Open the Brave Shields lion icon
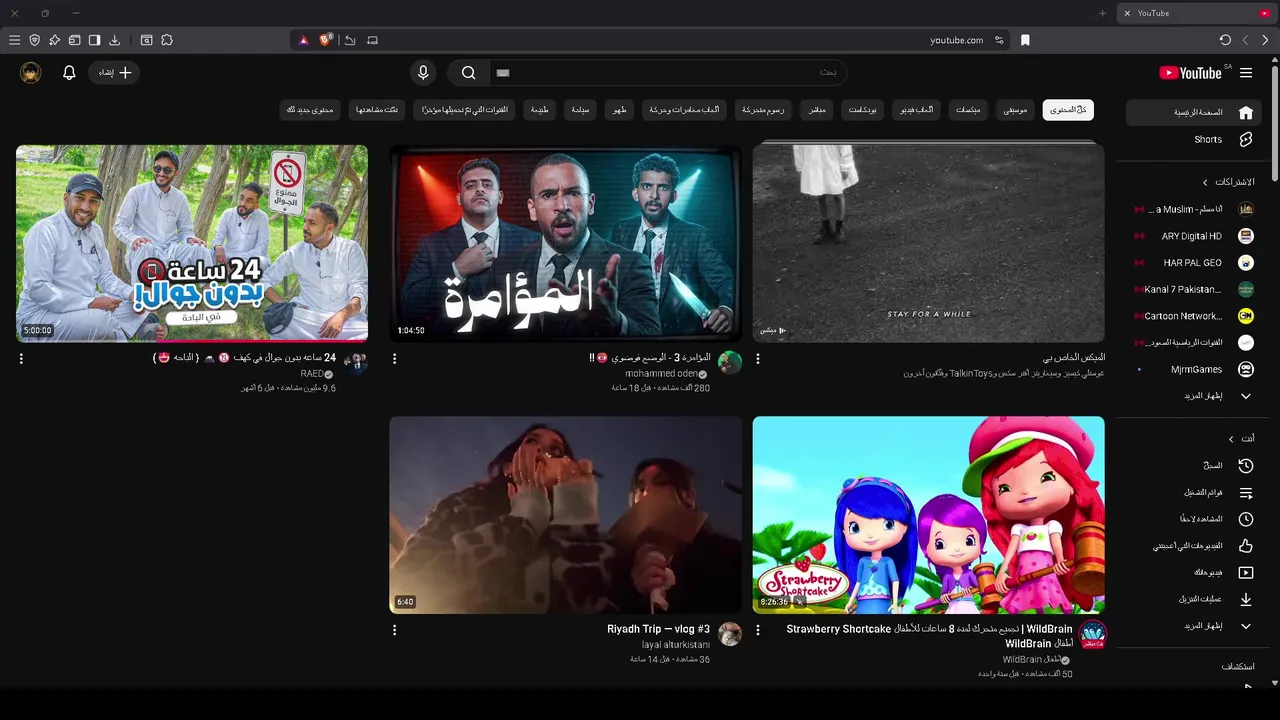Screen dimensions: 1280x720 point(326,40)
